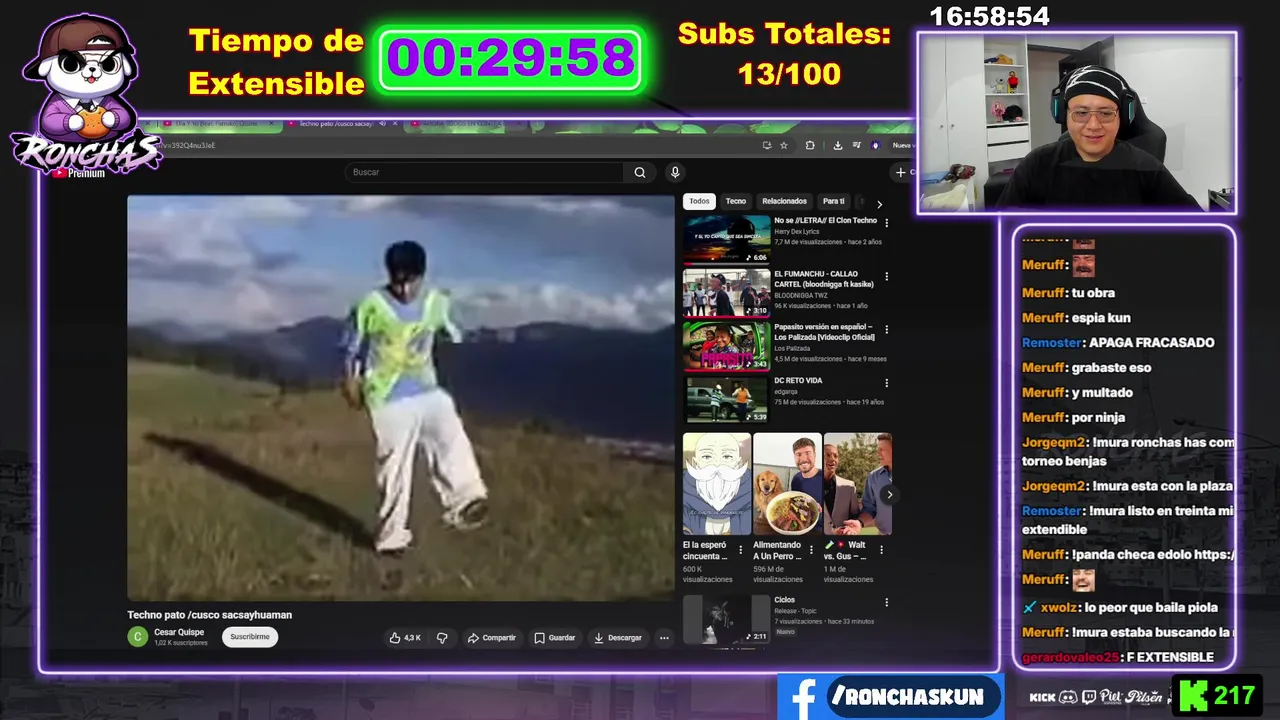Open Ciclos video thumbnail
The image size is (1280, 720).
pyautogui.click(x=726, y=620)
